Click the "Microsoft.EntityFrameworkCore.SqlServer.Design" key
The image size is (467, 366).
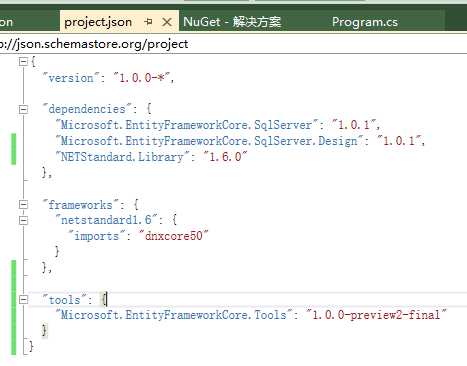209,141
